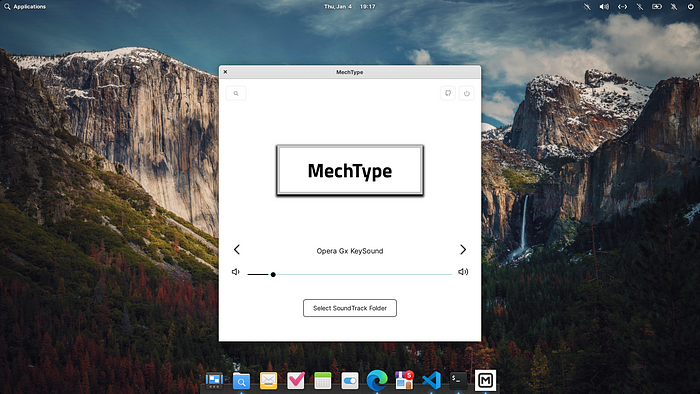Open Tasks from the dock
The height and width of the screenshot is (394, 700).
click(296, 380)
